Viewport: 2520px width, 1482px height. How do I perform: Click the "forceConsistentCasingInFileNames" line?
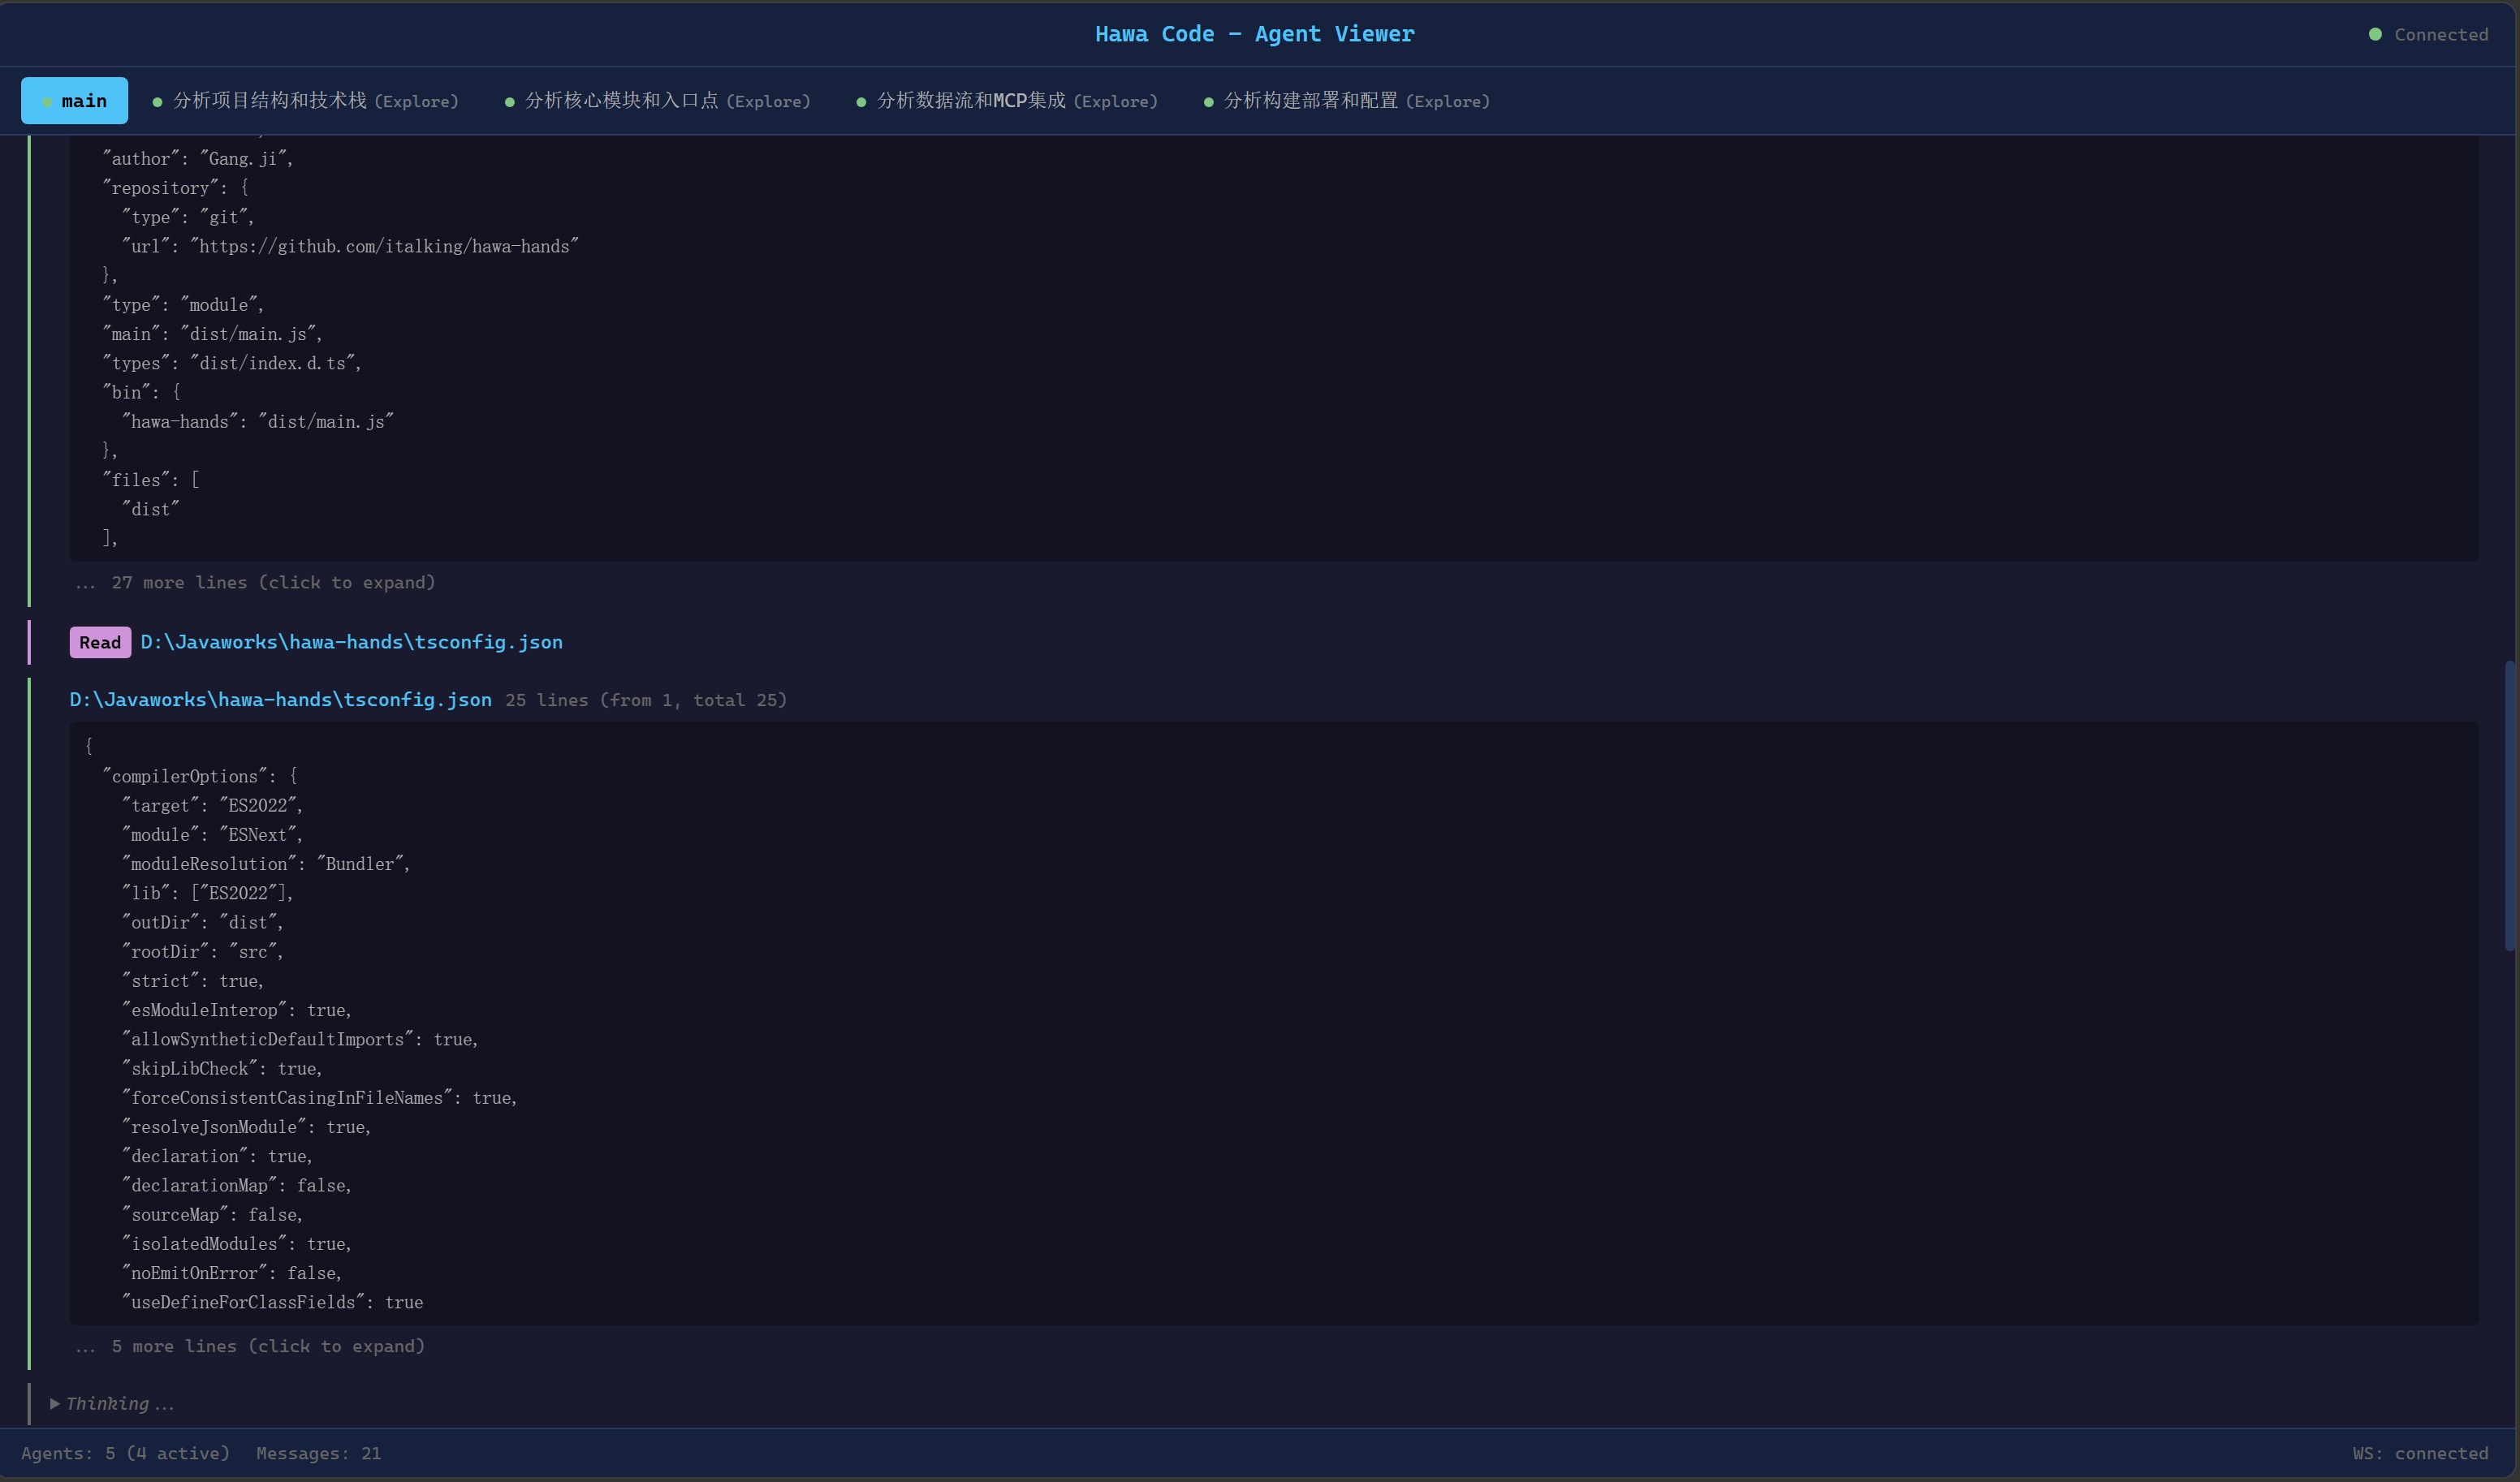click(319, 1098)
